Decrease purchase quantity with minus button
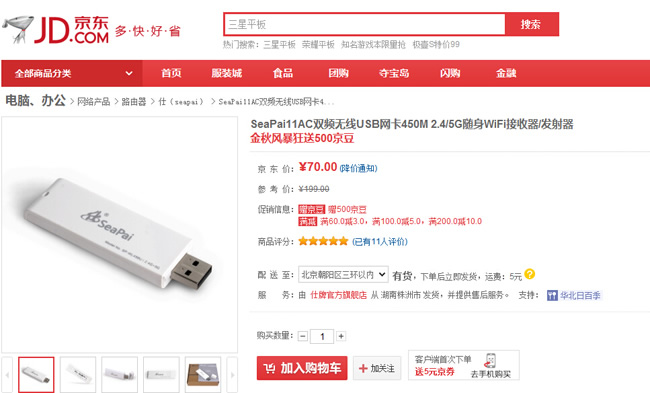The width and height of the screenshot is (650, 393). tap(303, 336)
